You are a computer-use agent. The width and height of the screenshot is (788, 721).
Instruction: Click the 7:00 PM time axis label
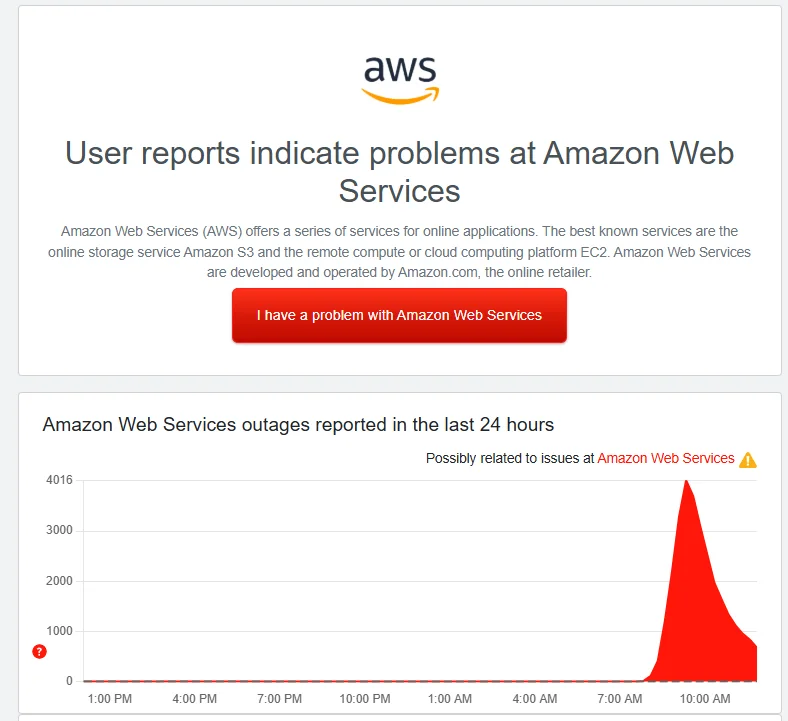tap(280, 699)
